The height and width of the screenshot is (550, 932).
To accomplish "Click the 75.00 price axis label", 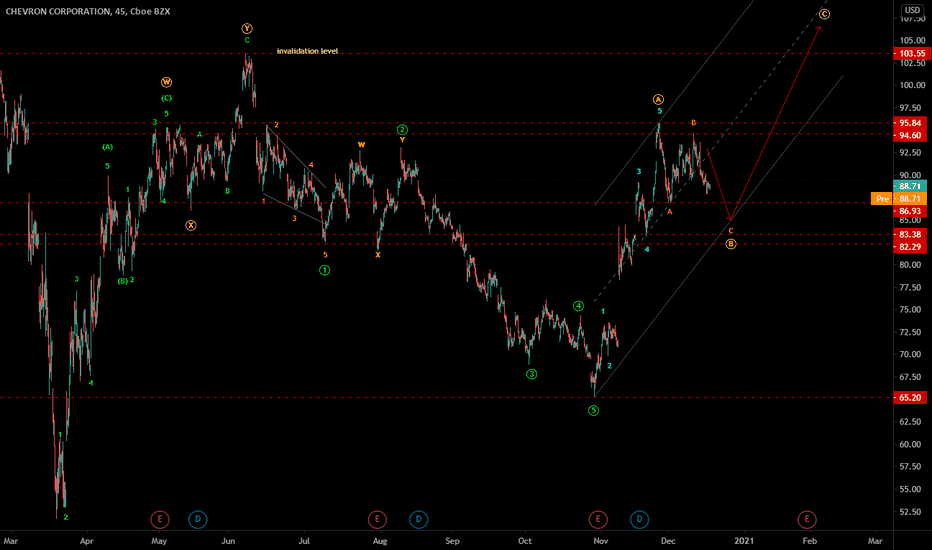I will pyautogui.click(x=912, y=309).
